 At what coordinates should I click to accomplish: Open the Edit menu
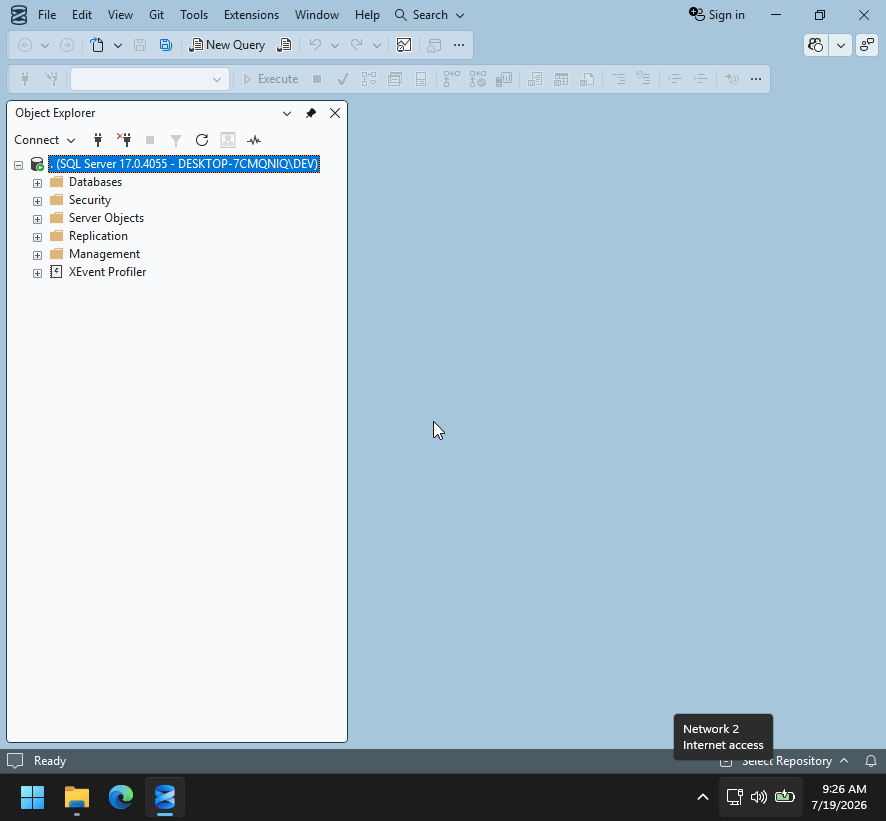pos(82,15)
